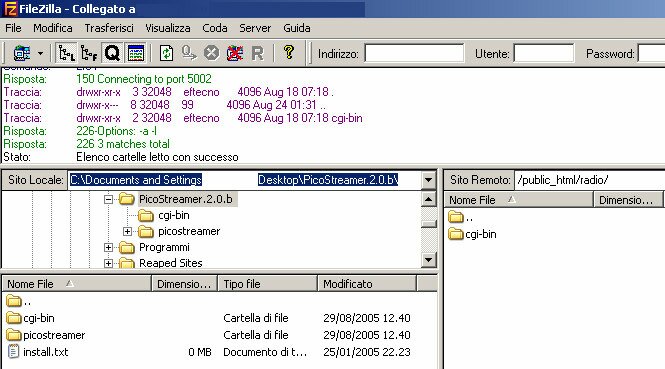Click the Refresh toolbar icon
Image resolution: width=665 pixels, height=369 pixels.
coord(166,53)
